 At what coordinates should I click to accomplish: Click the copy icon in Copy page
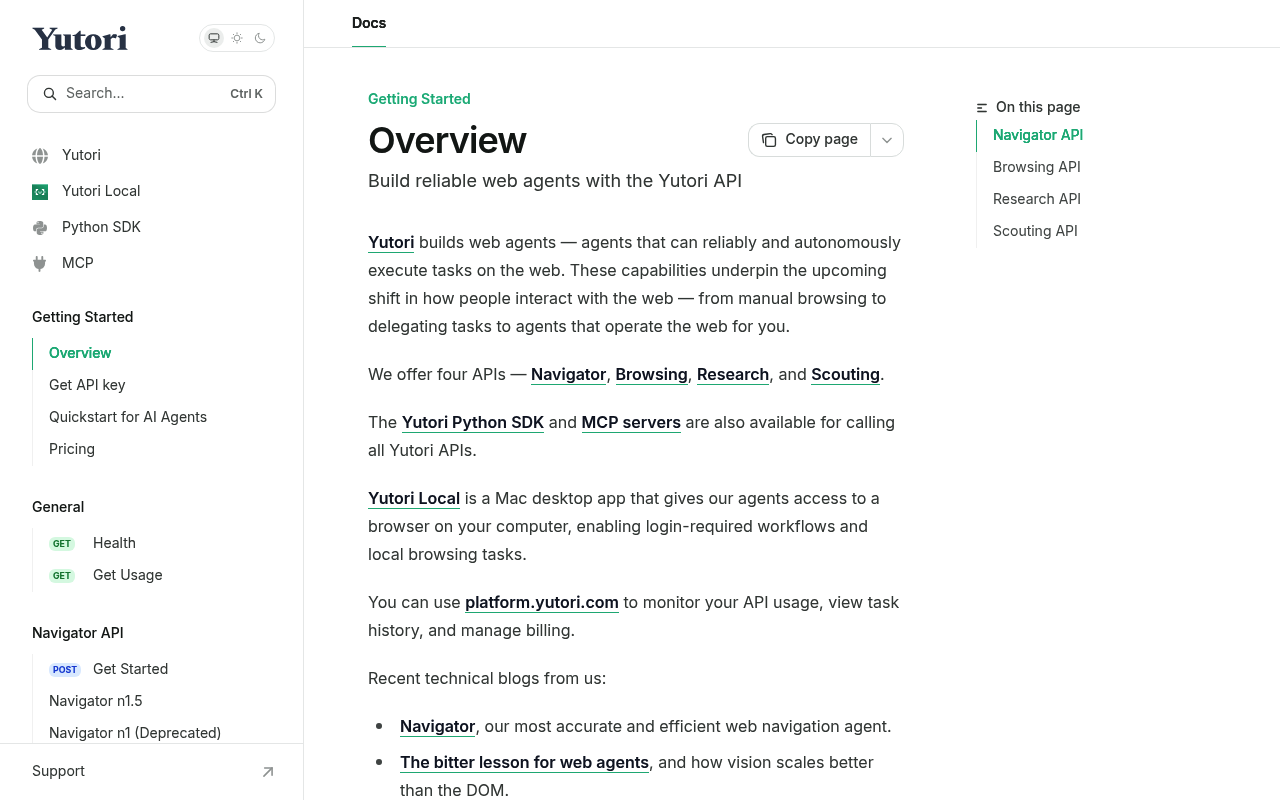click(769, 140)
